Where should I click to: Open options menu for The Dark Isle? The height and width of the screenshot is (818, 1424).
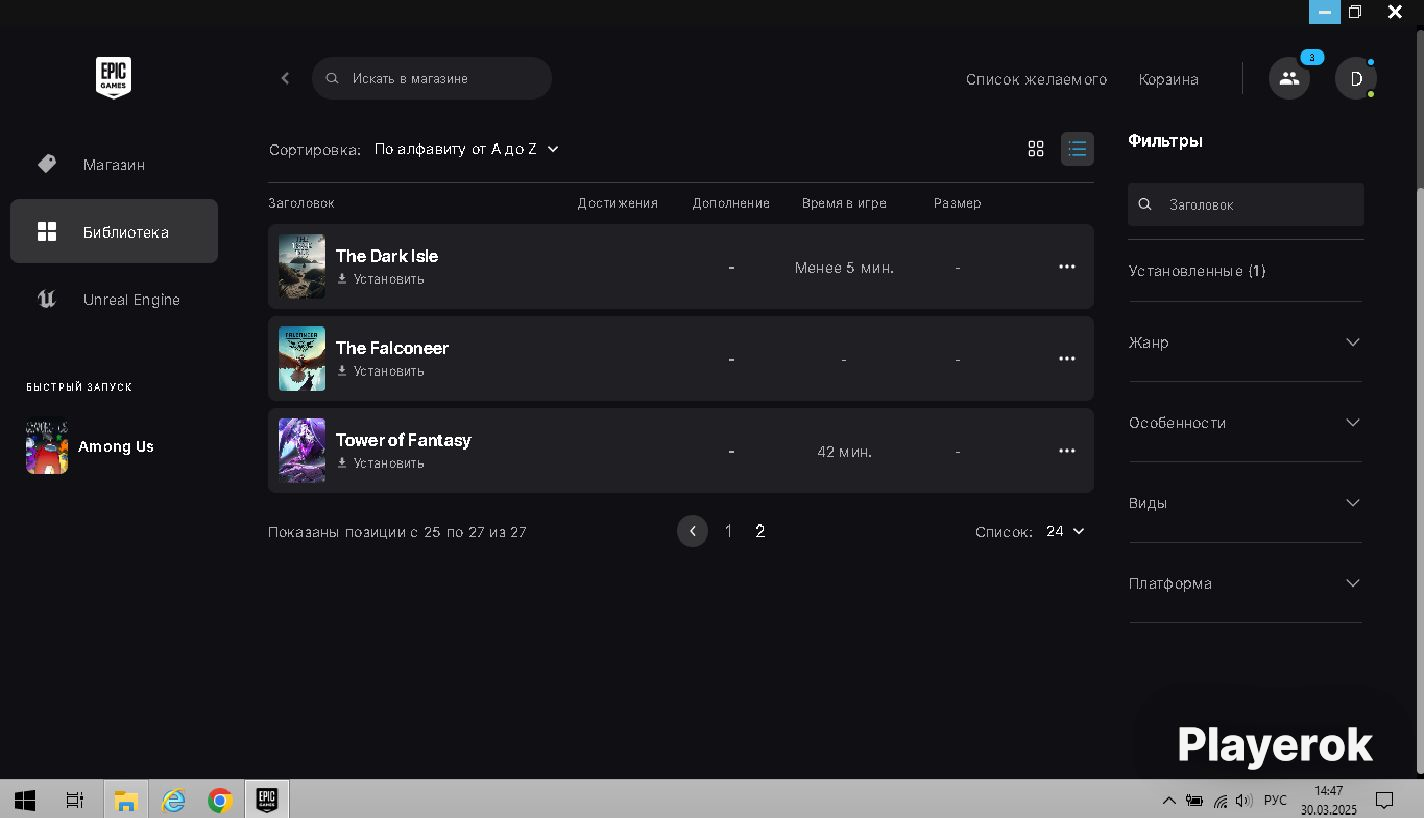(1067, 267)
